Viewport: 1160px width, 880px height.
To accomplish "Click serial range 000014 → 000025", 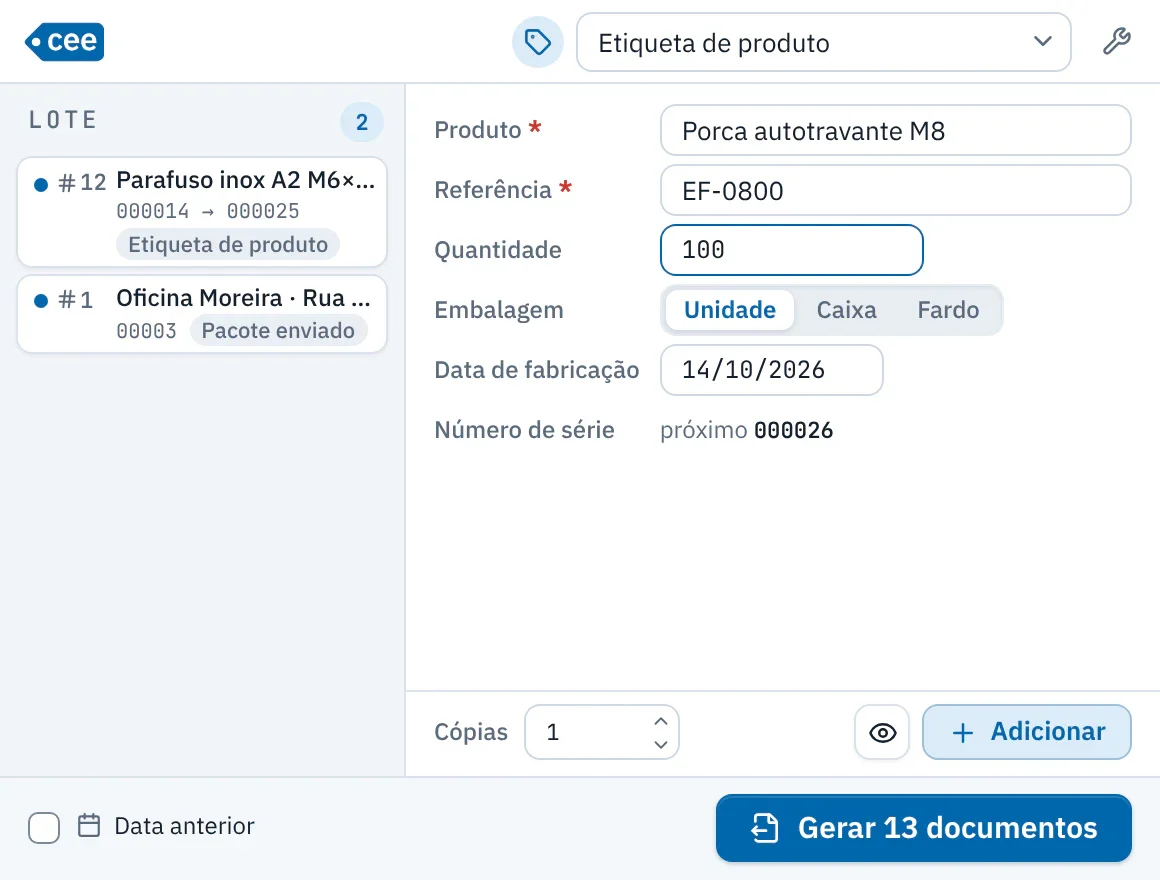I will point(208,211).
